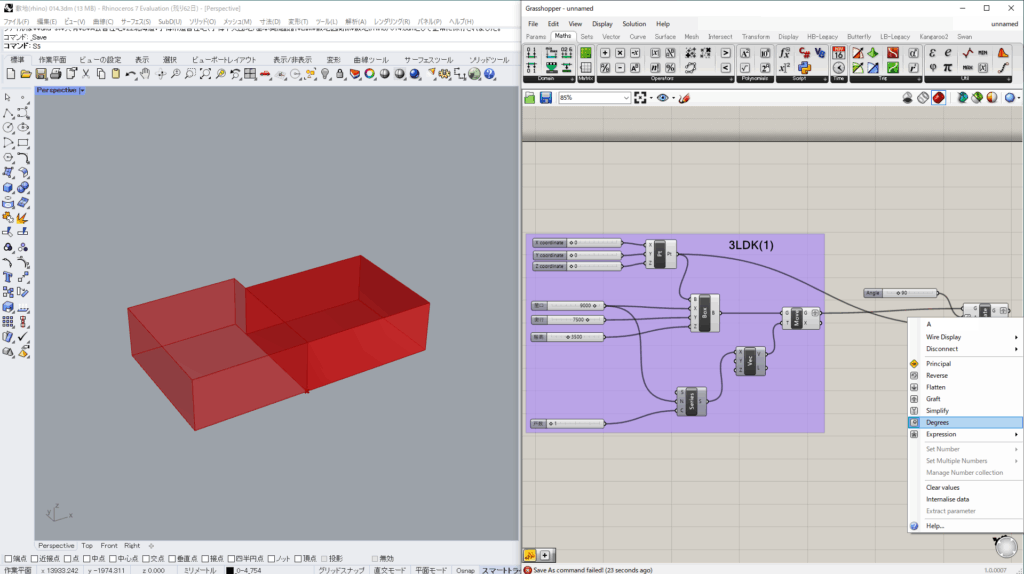Toggle the 中点 osnap checkbox

87,558
